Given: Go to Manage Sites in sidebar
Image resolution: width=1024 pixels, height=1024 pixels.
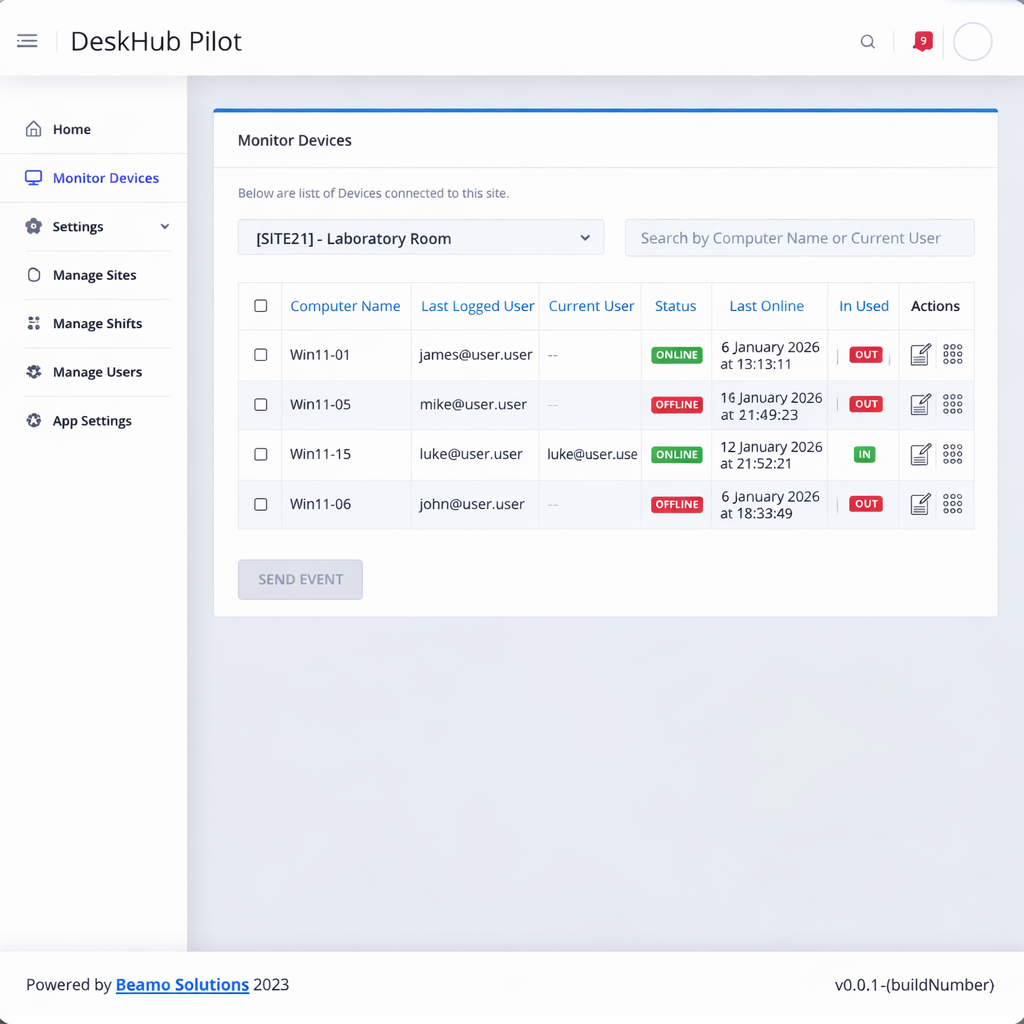Looking at the screenshot, I should [x=94, y=275].
